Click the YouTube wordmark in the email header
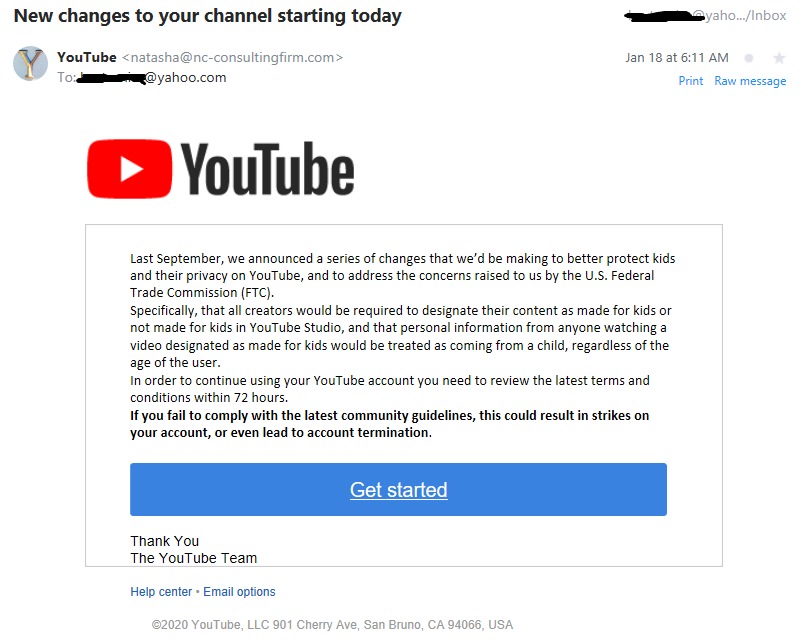 coord(267,169)
